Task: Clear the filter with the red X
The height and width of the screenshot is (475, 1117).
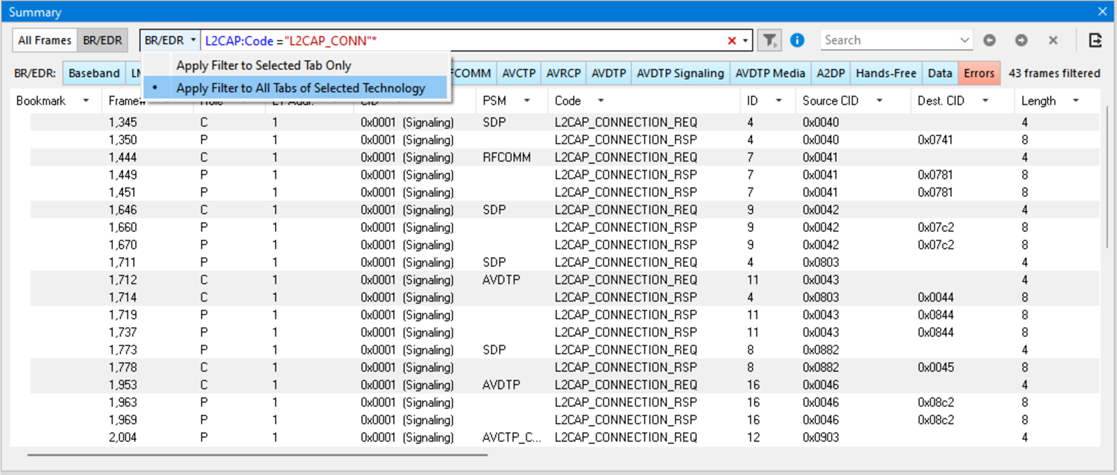Action: [x=731, y=41]
